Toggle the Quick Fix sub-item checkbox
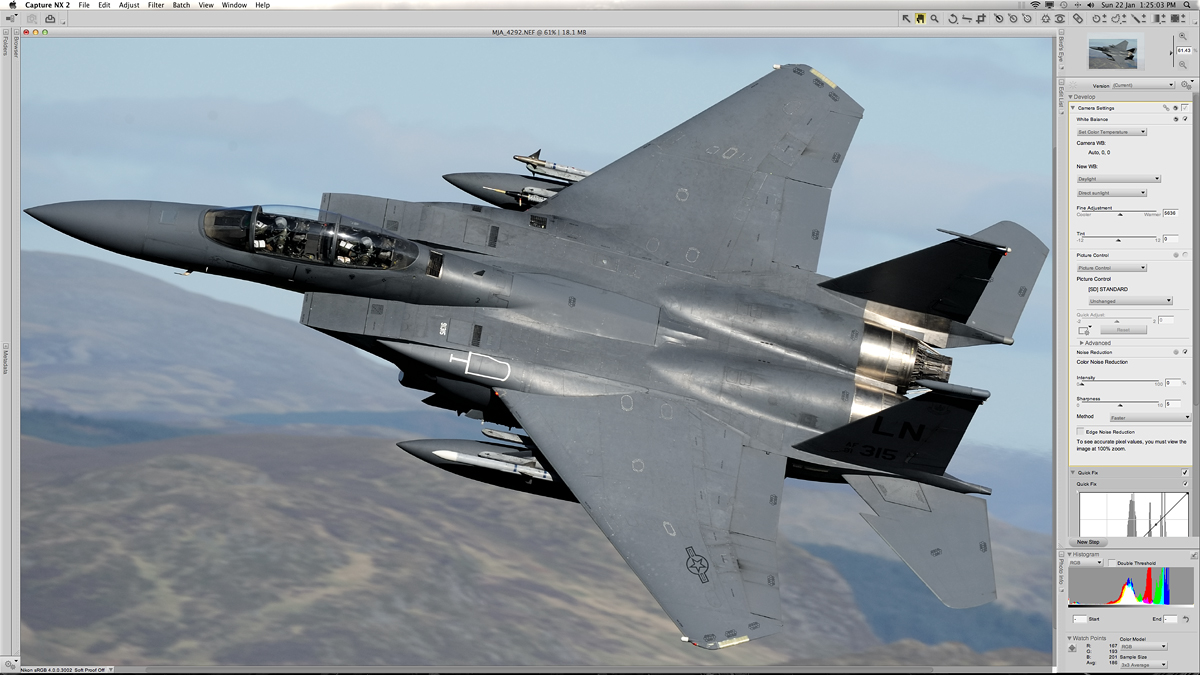This screenshot has width=1200, height=675. click(x=1185, y=484)
